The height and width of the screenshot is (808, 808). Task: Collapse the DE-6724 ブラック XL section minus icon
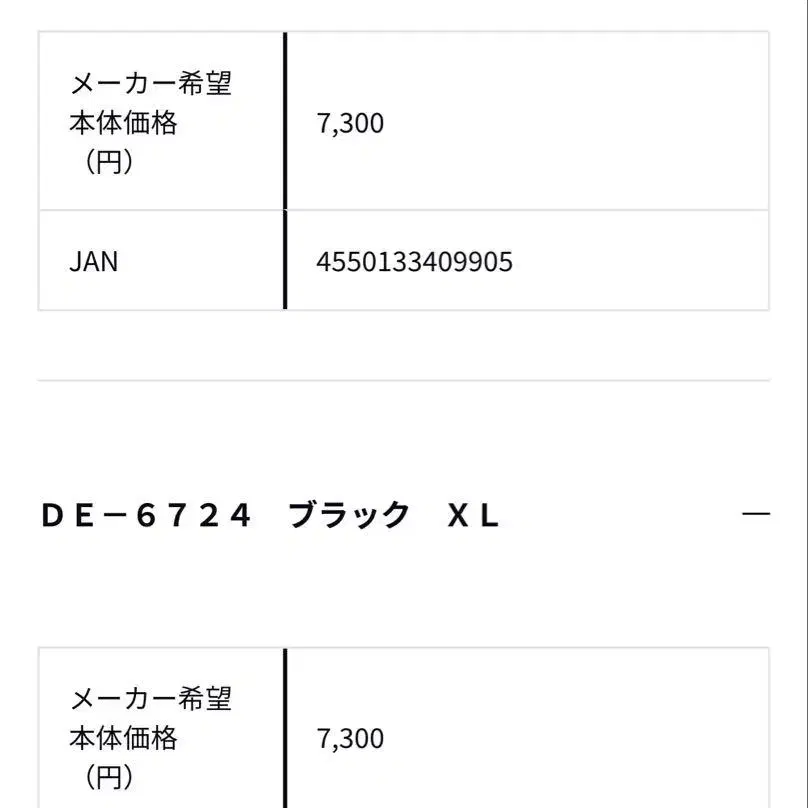(x=757, y=514)
